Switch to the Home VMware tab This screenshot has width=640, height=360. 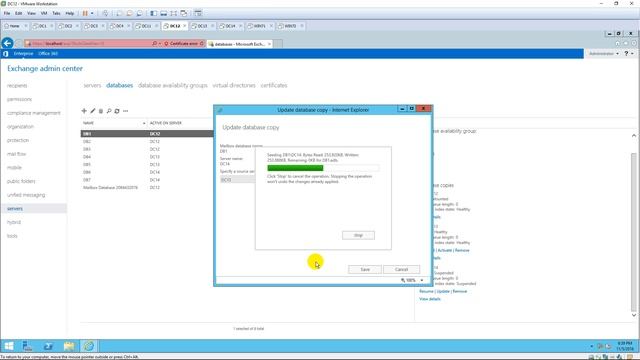14,26
